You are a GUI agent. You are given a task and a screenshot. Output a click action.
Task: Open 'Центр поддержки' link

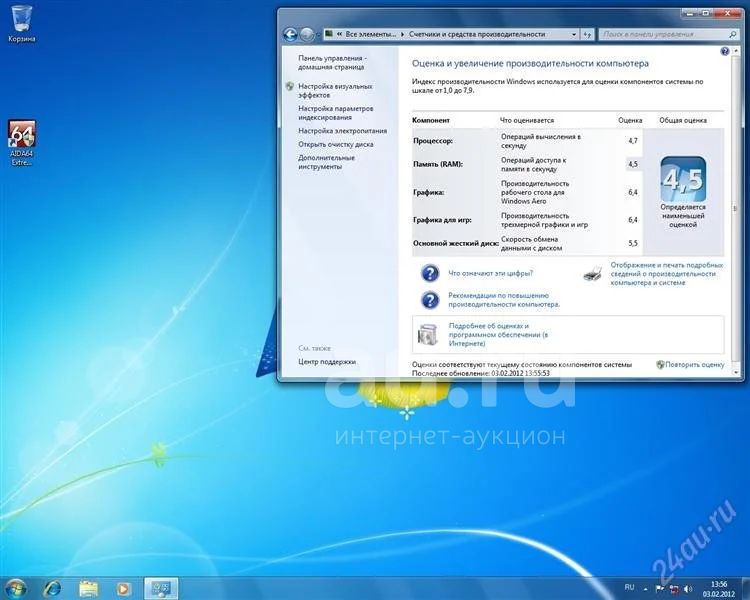pyautogui.click(x=327, y=362)
